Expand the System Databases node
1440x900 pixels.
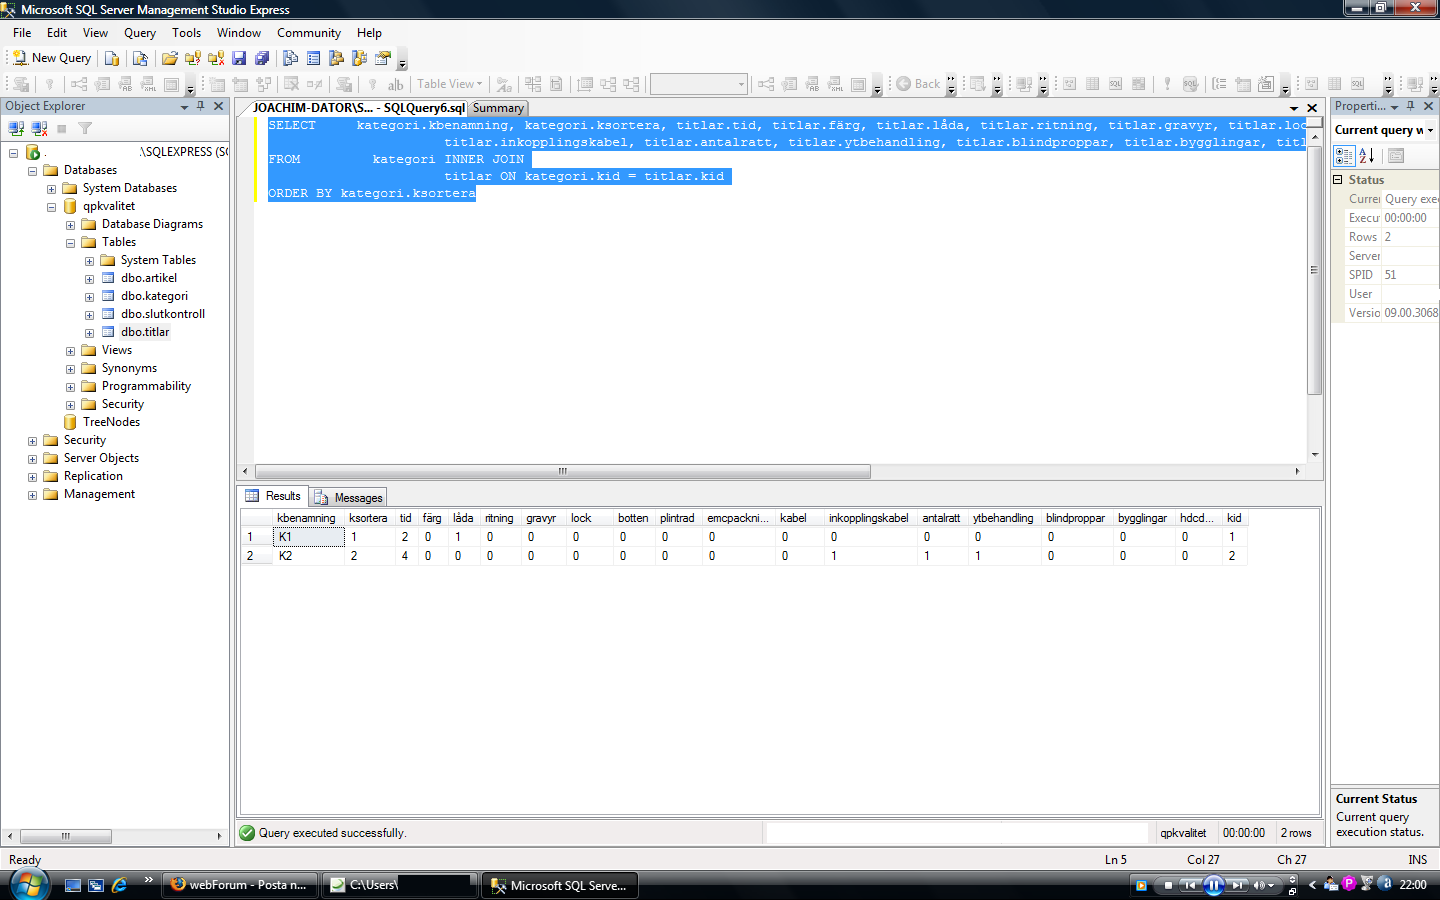click(51, 189)
